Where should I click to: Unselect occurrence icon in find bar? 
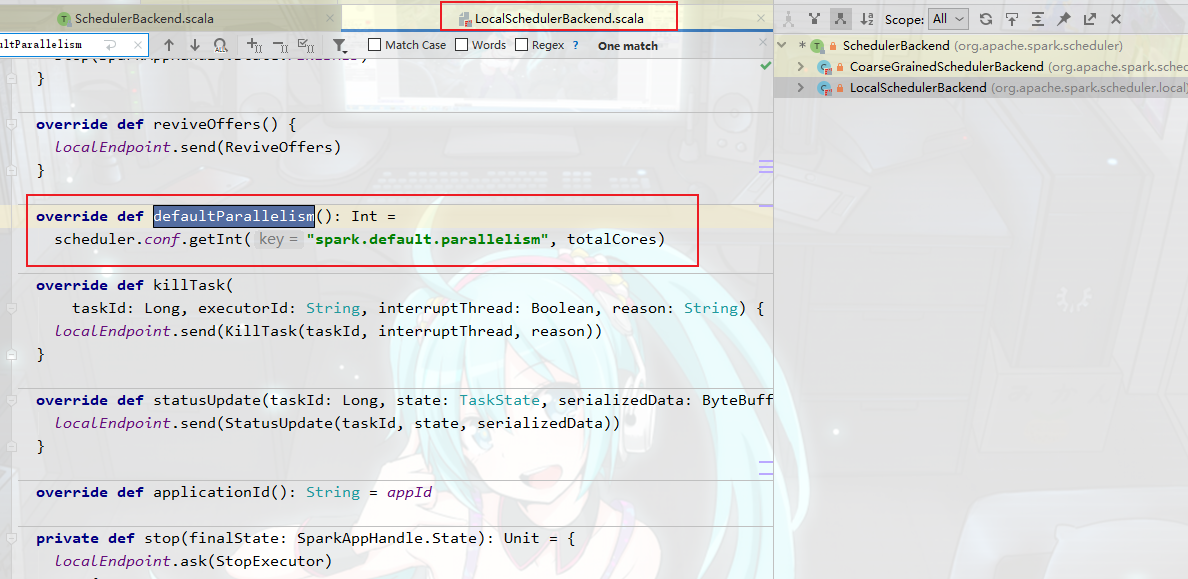[x=280, y=45]
